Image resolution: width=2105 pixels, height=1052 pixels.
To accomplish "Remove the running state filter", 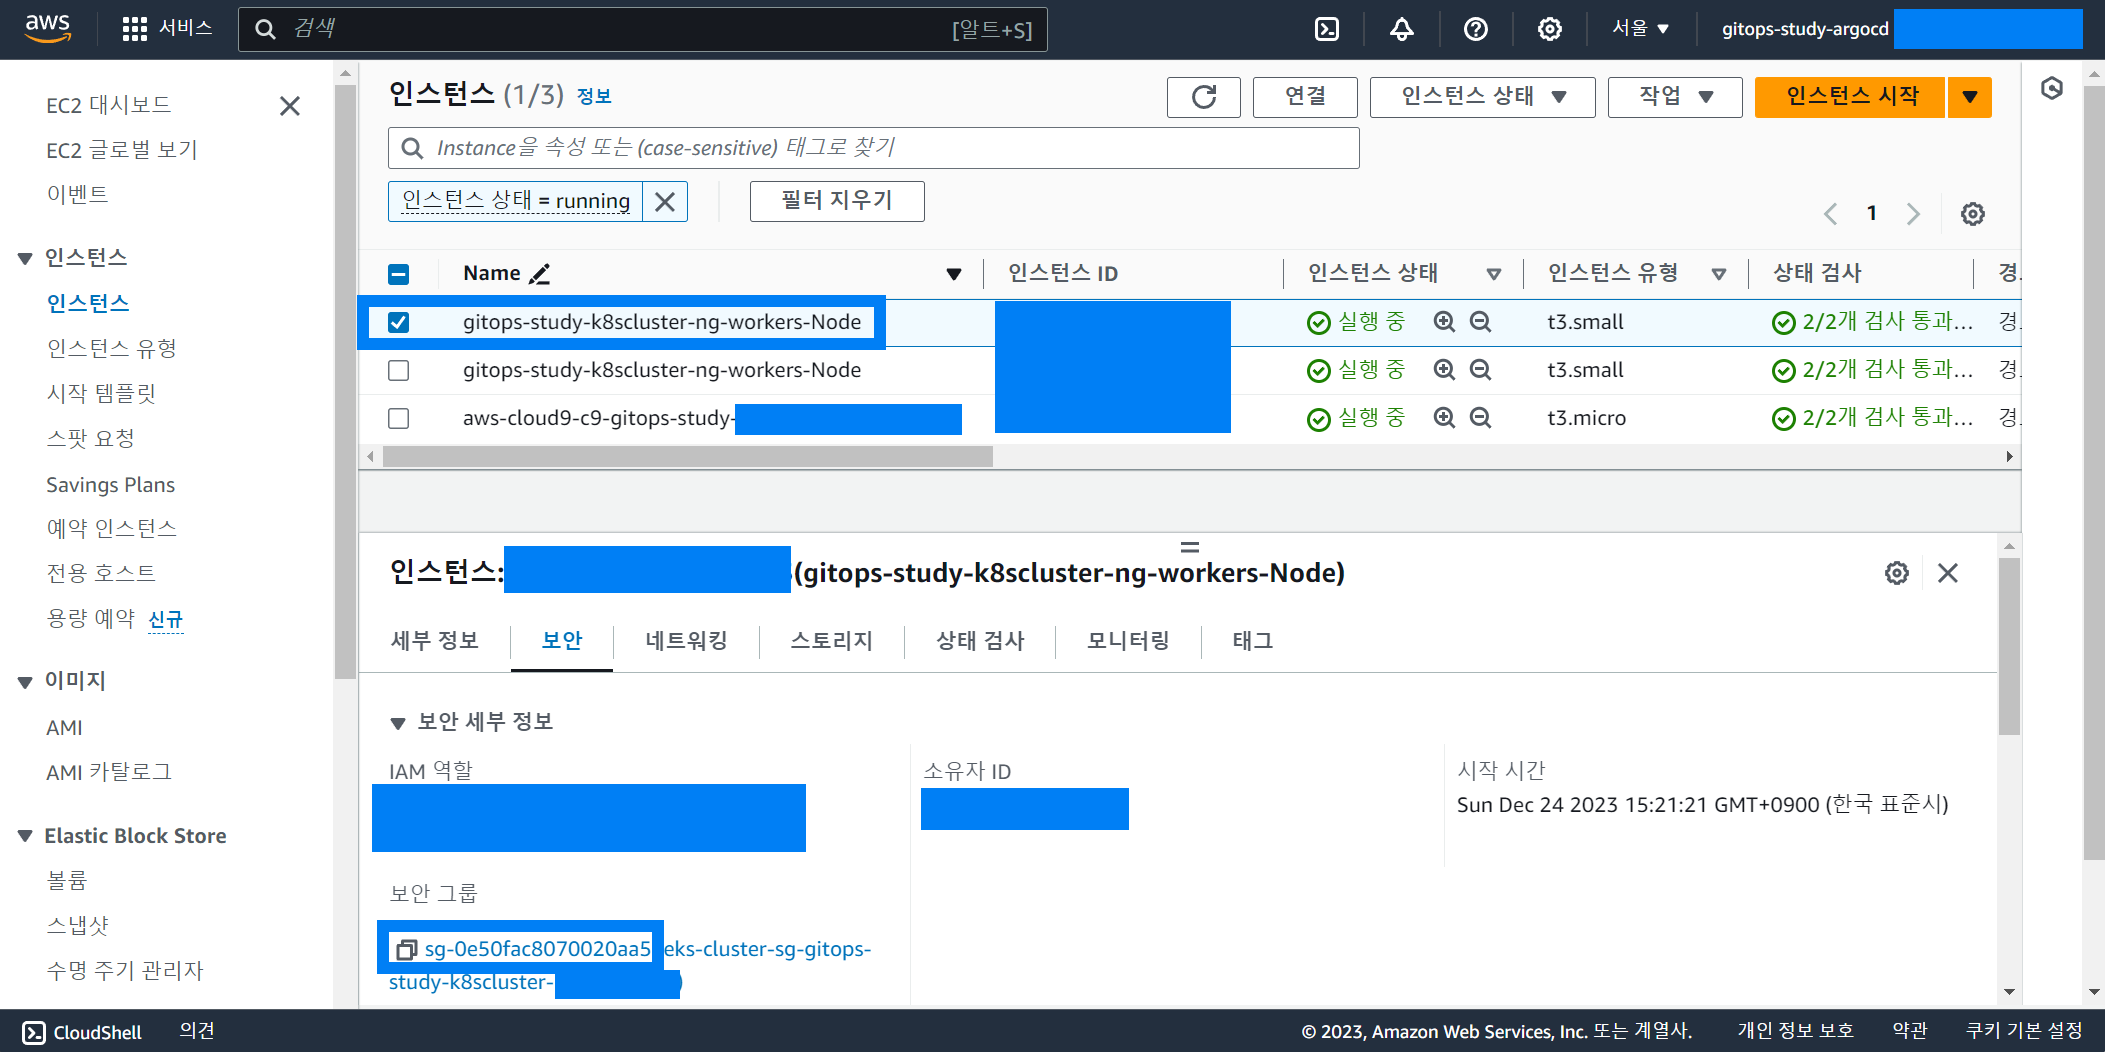I will 665,202.
